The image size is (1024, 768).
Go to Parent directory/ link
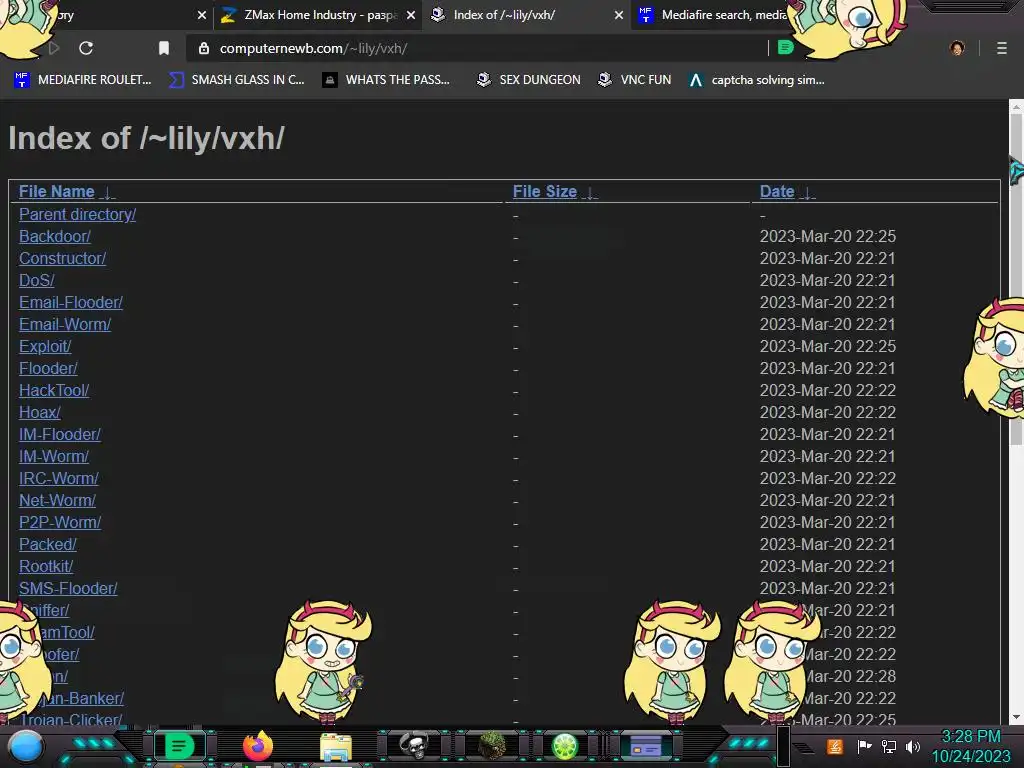tap(77, 214)
